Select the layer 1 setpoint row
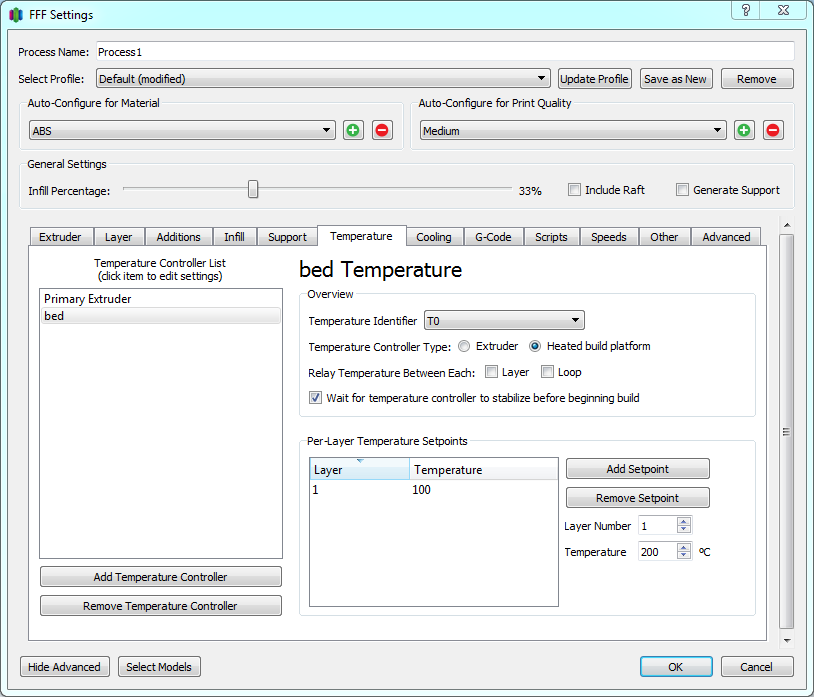 tap(433, 489)
